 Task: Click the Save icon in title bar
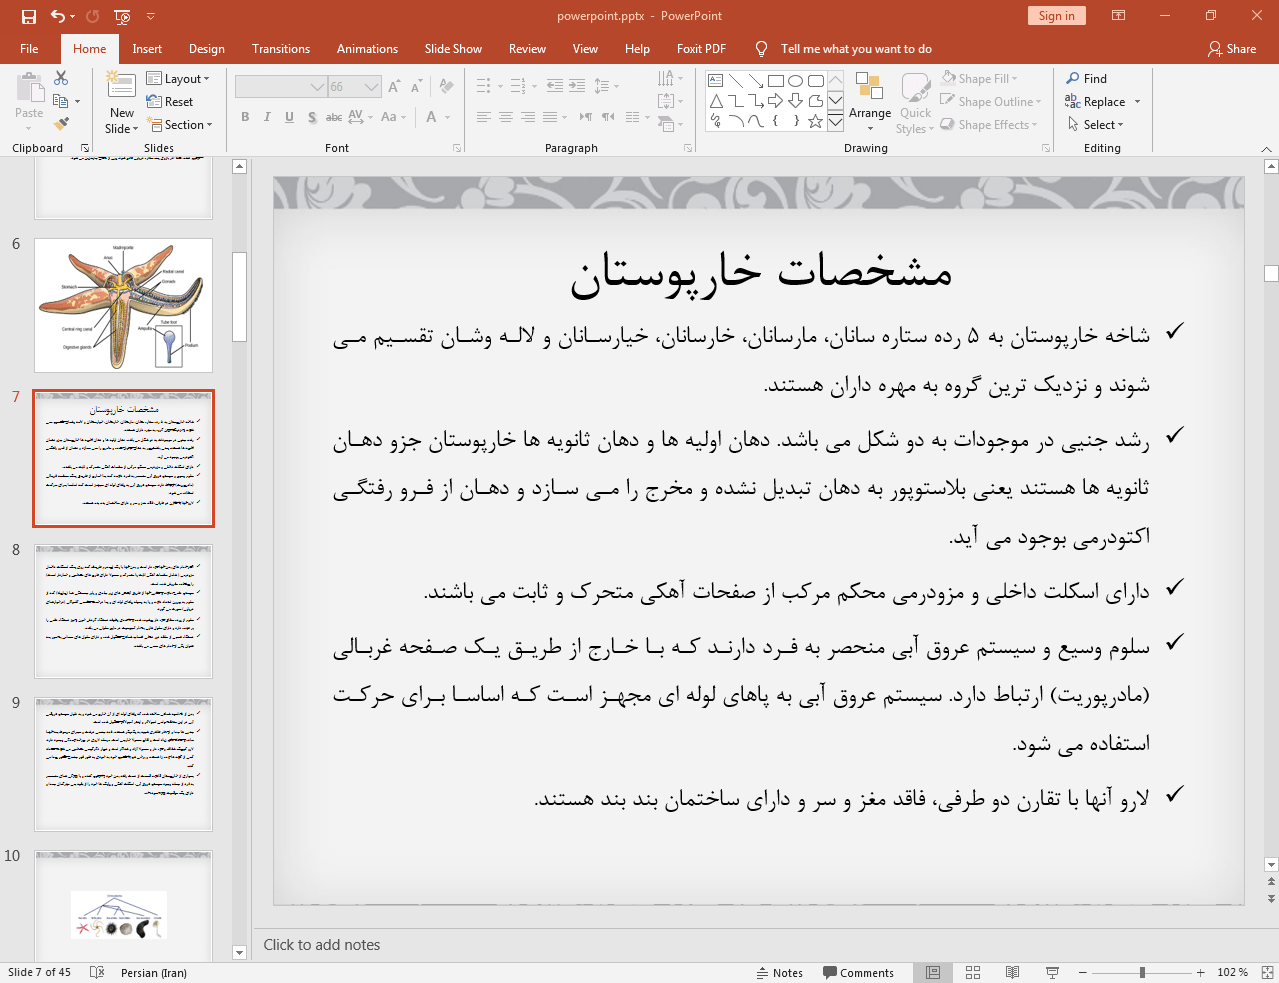[x=28, y=16]
